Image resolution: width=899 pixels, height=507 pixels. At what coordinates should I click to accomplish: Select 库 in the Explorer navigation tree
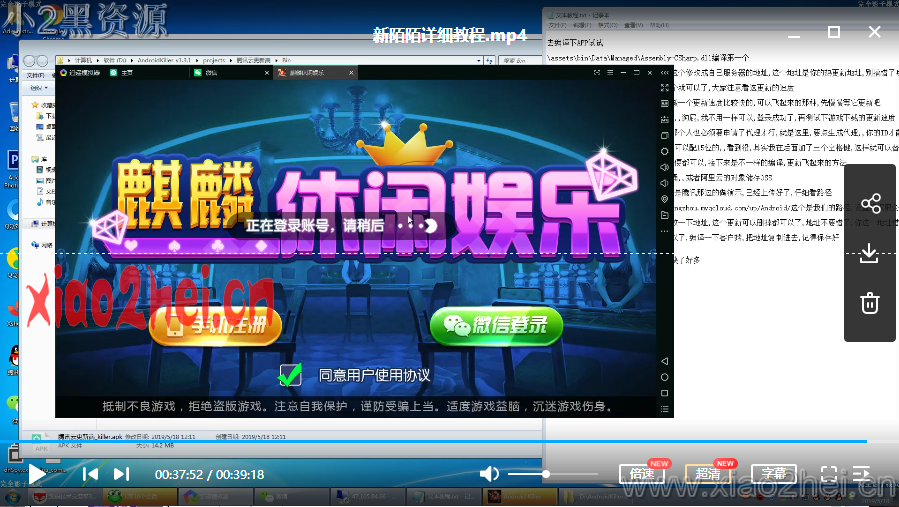click(40, 159)
